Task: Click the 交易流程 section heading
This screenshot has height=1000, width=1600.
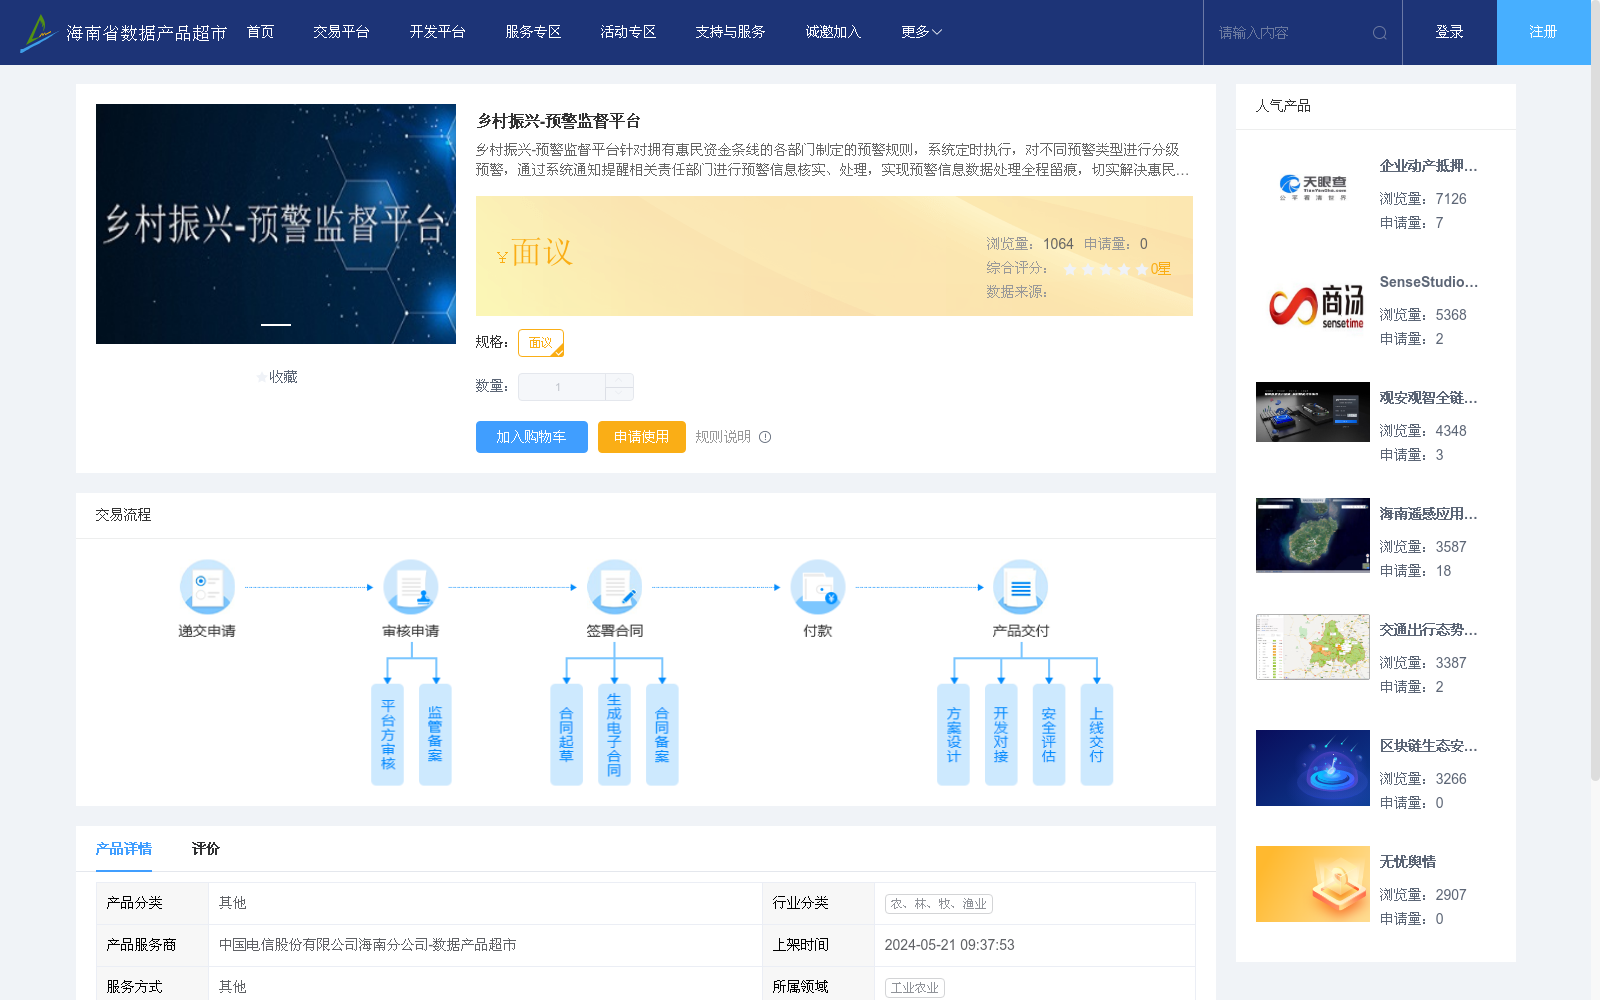Action: 123,515
